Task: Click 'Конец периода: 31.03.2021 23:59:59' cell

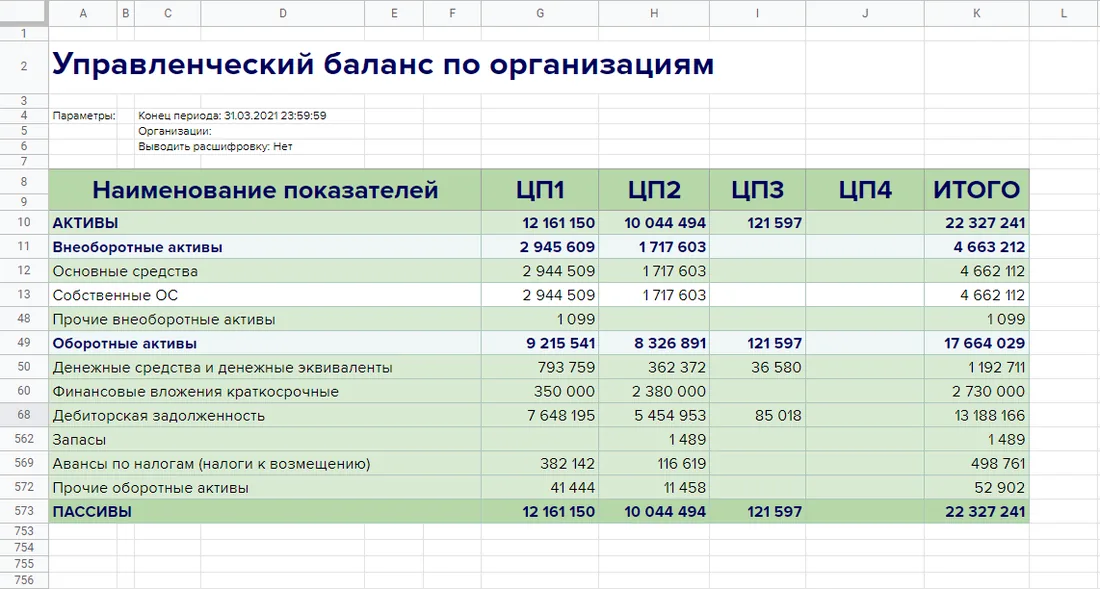Action: coord(232,116)
